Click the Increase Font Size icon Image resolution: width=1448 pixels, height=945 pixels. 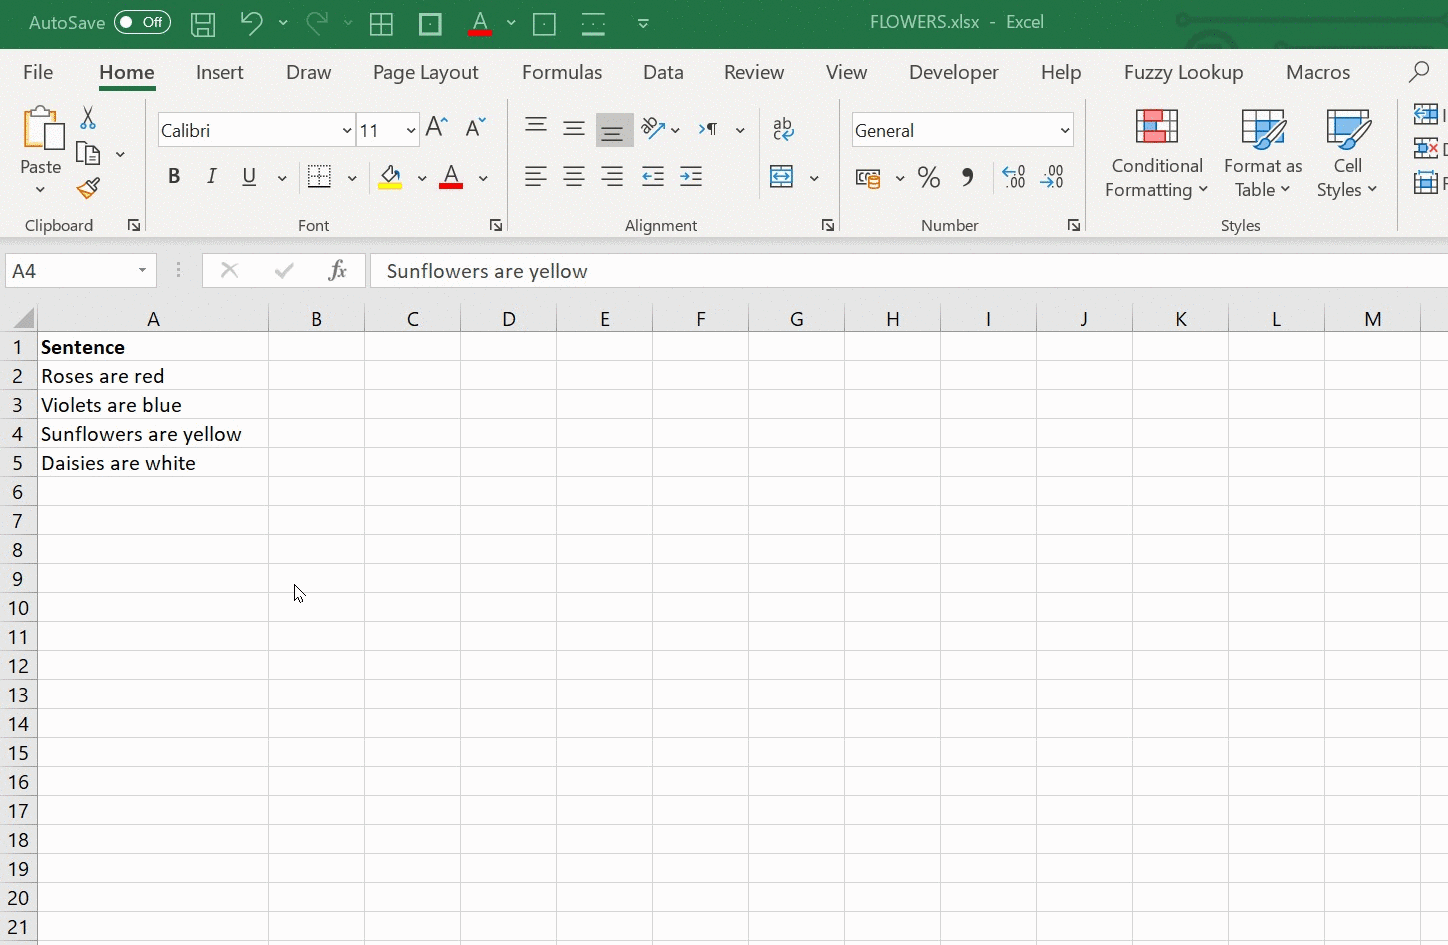point(436,128)
